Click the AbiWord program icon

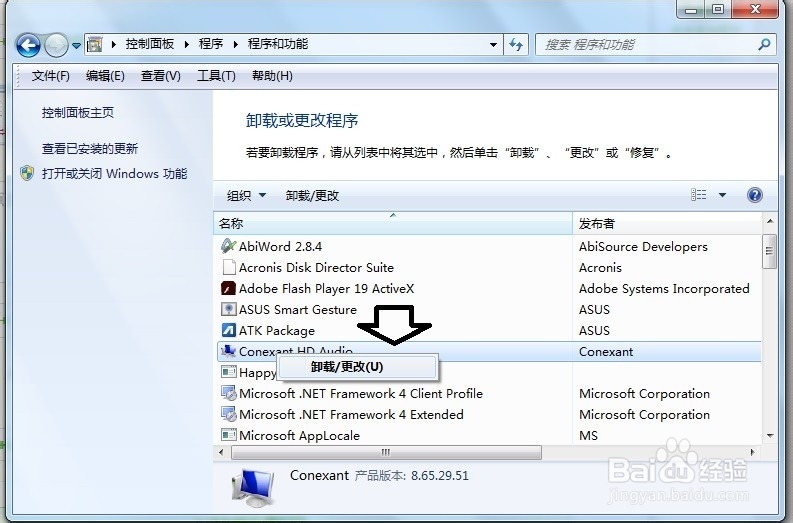[x=229, y=246]
